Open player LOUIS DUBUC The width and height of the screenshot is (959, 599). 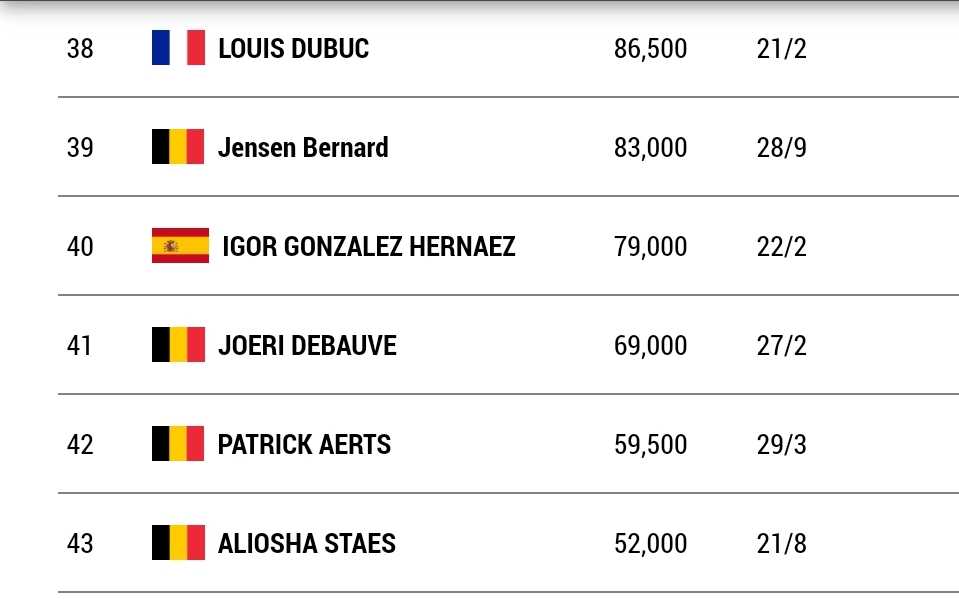(294, 48)
